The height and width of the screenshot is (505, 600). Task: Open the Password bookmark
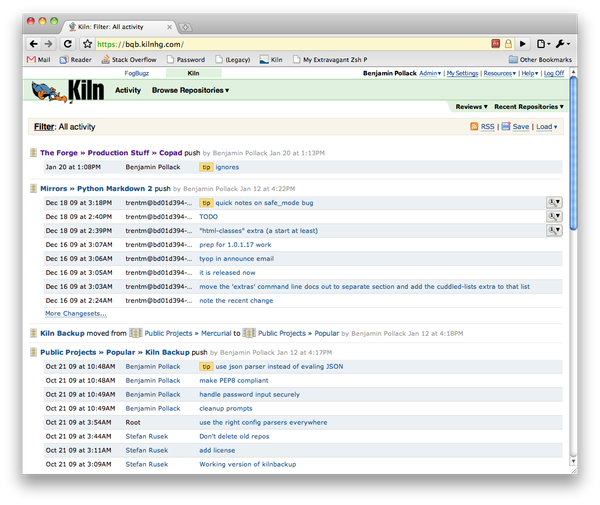coord(186,60)
